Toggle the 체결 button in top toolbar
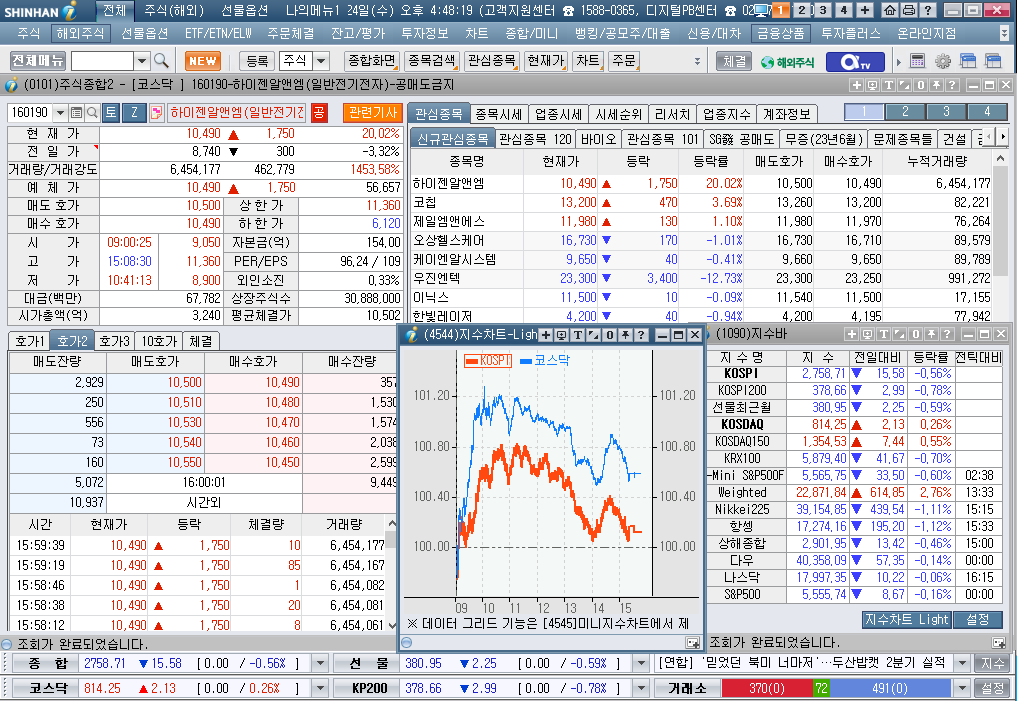1017x701 pixels. [734, 62]
